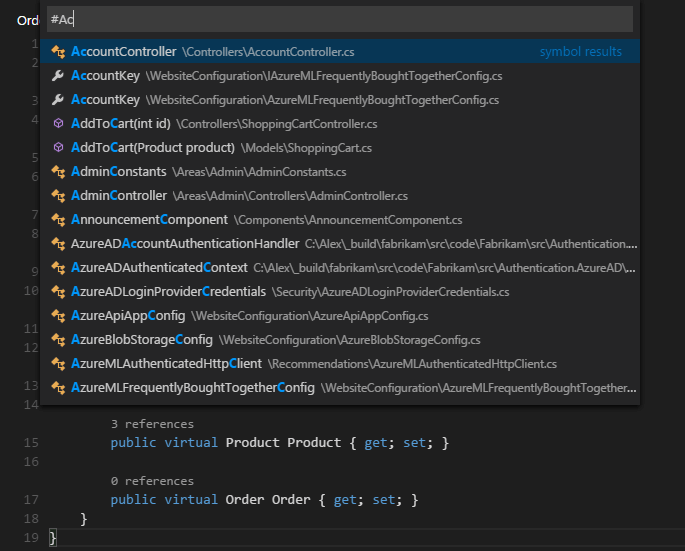
Task: Click the Product type in line 15
Action: [252, 442]
